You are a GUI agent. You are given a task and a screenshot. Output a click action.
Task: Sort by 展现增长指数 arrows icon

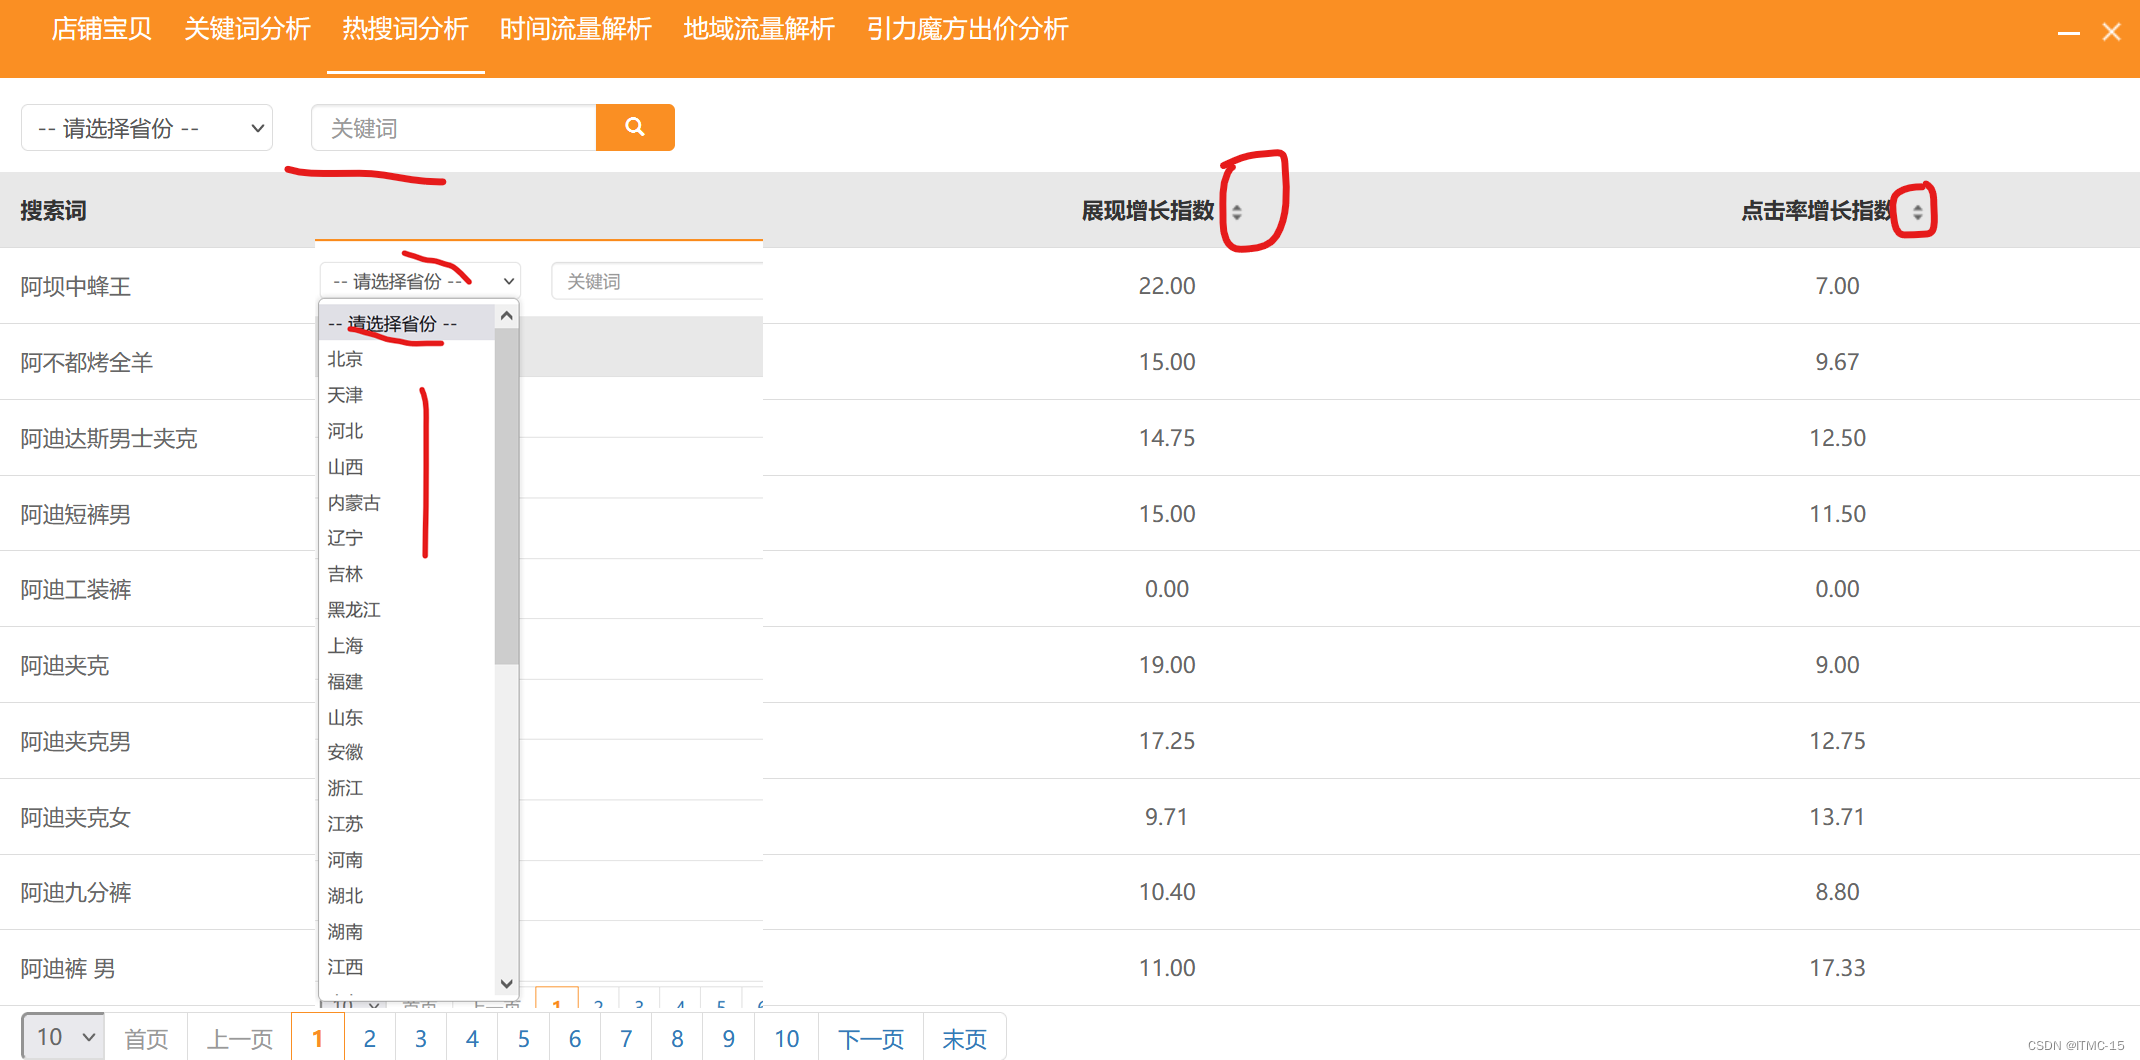(1237, 212)
